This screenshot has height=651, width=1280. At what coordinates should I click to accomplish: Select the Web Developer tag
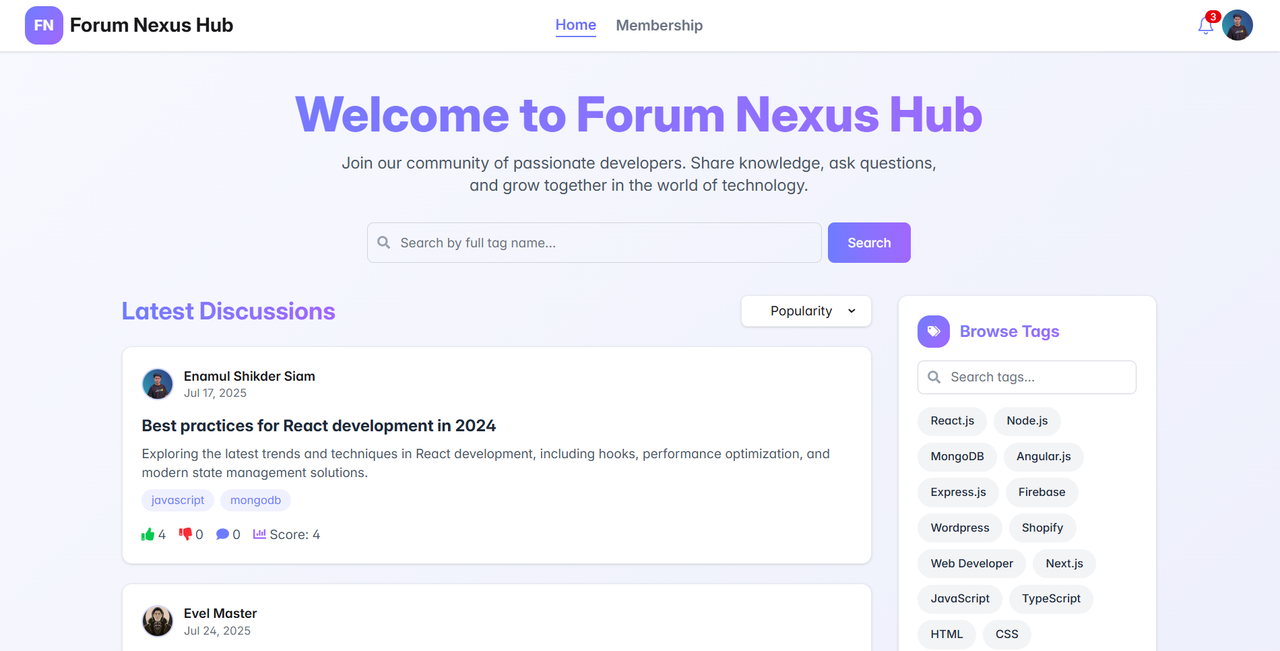[x=972, y=563]
